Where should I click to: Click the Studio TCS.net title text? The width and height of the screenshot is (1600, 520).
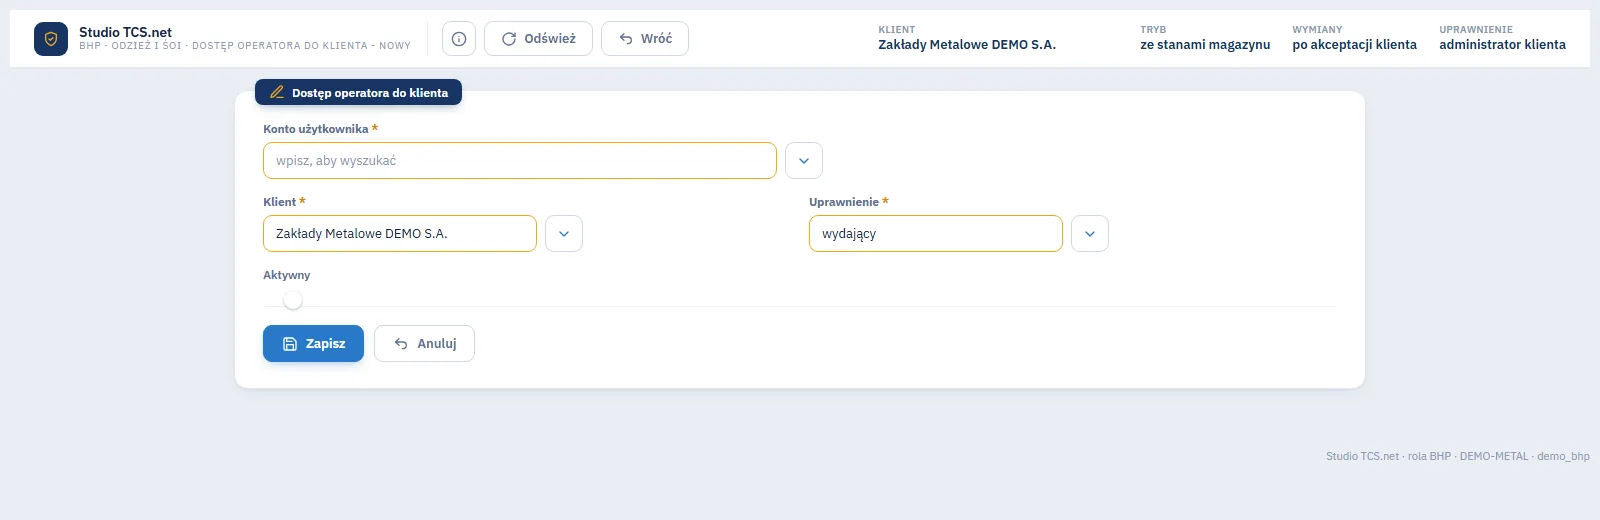coord(126,32)
